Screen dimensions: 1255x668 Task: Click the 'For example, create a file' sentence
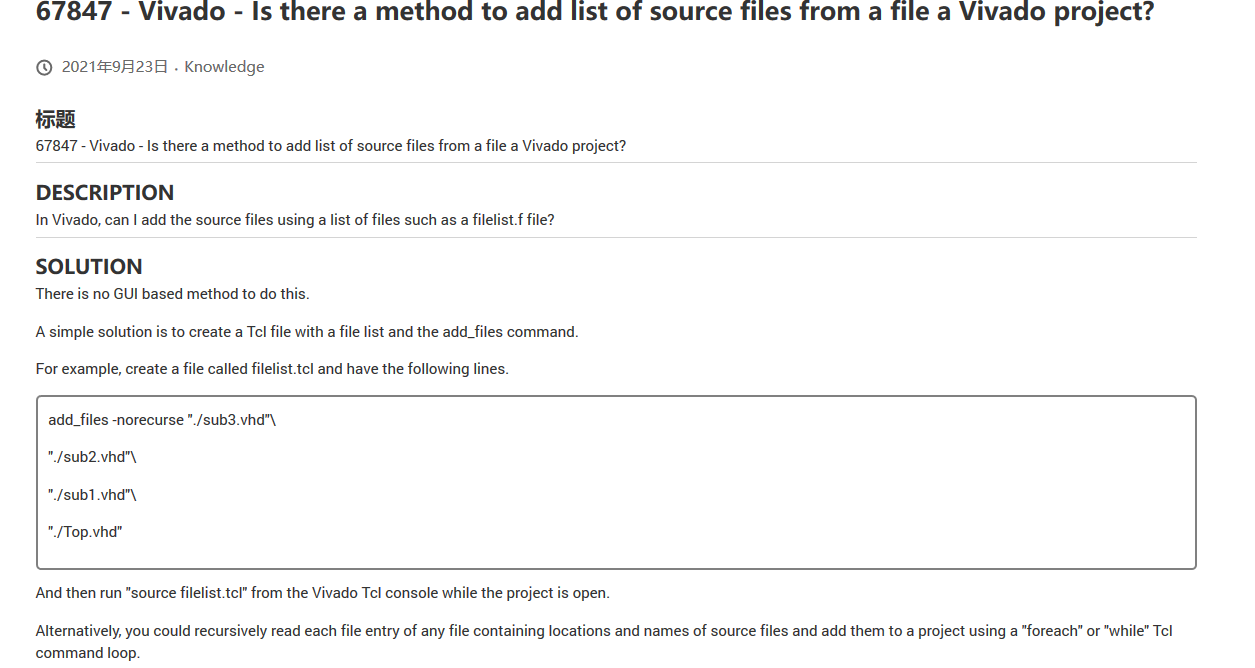(272, 369)
